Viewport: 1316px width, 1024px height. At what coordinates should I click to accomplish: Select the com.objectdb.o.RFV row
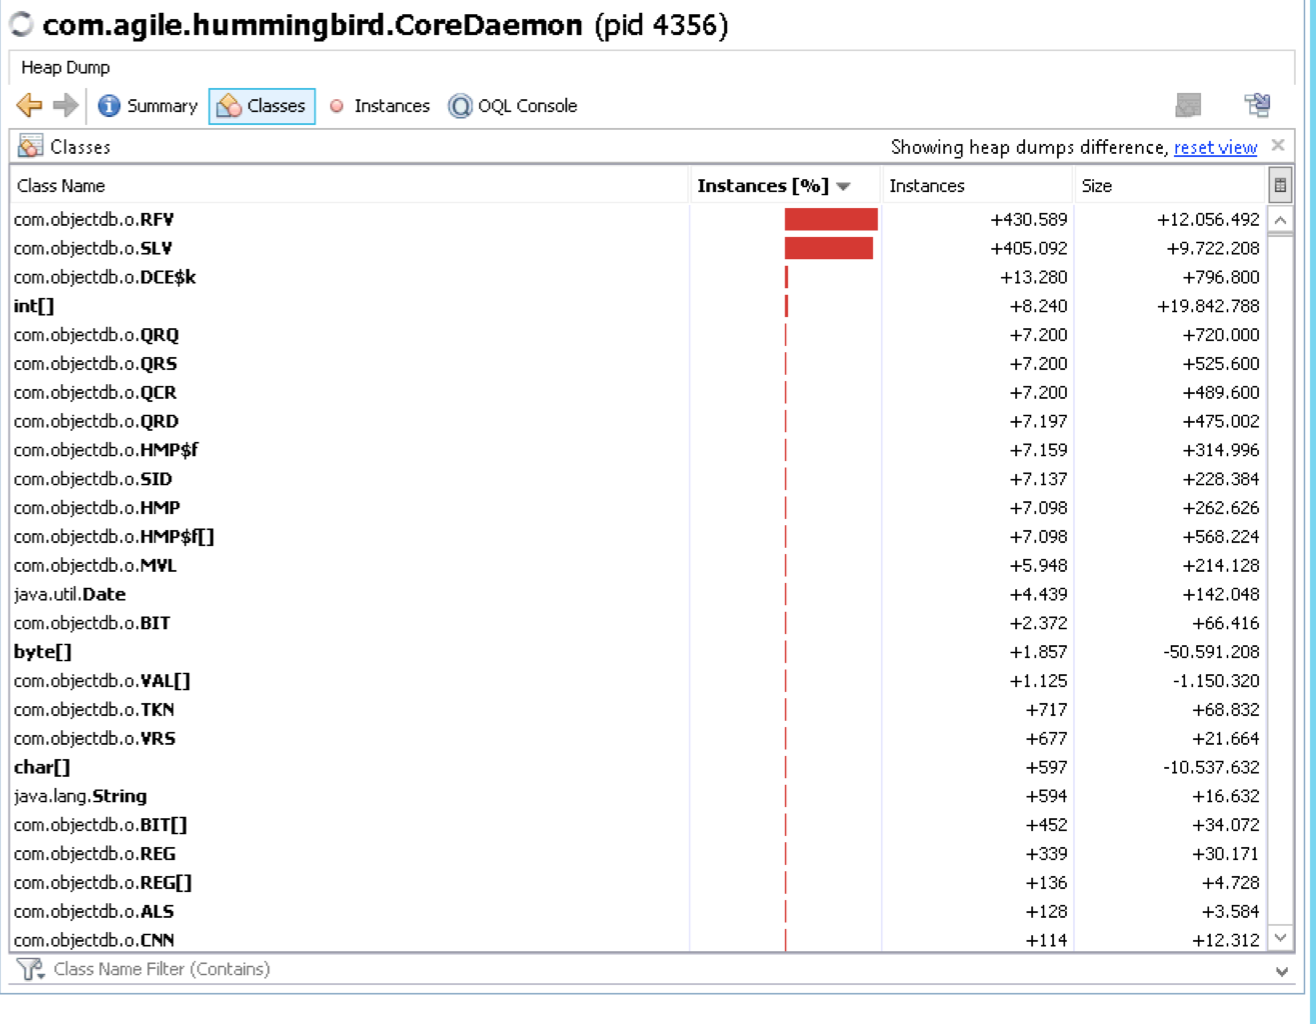coord(638,219)
